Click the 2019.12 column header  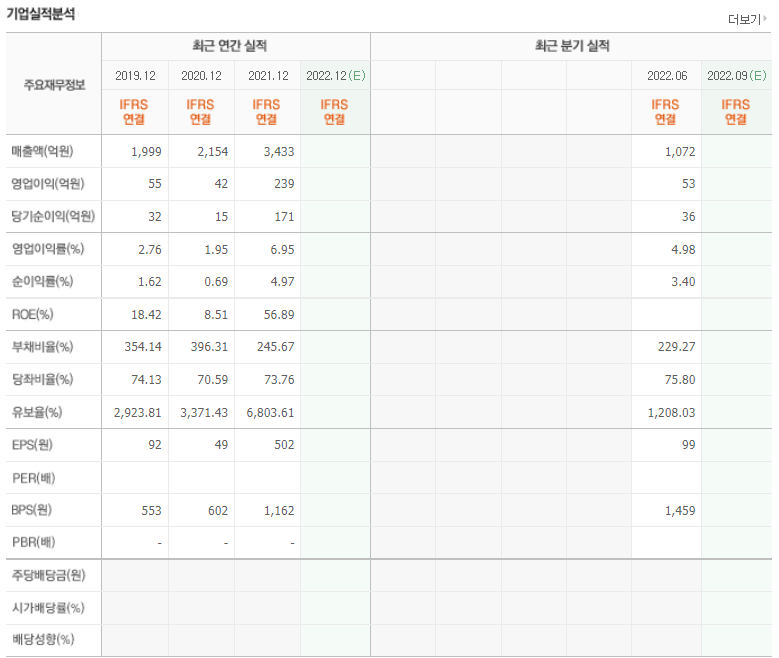[135, 76]
